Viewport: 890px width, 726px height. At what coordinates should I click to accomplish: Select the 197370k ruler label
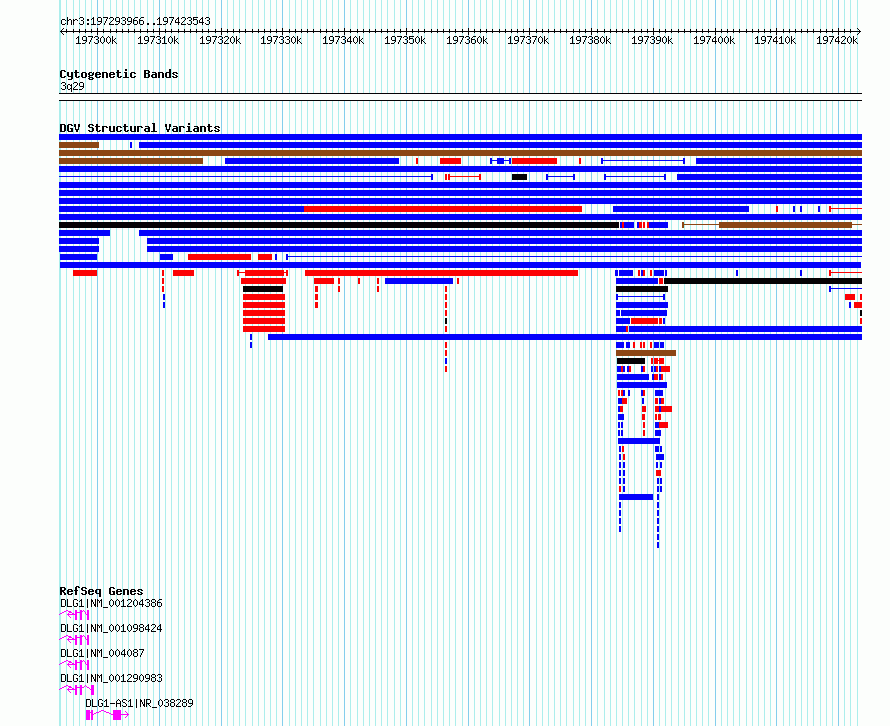pos(528,40)
